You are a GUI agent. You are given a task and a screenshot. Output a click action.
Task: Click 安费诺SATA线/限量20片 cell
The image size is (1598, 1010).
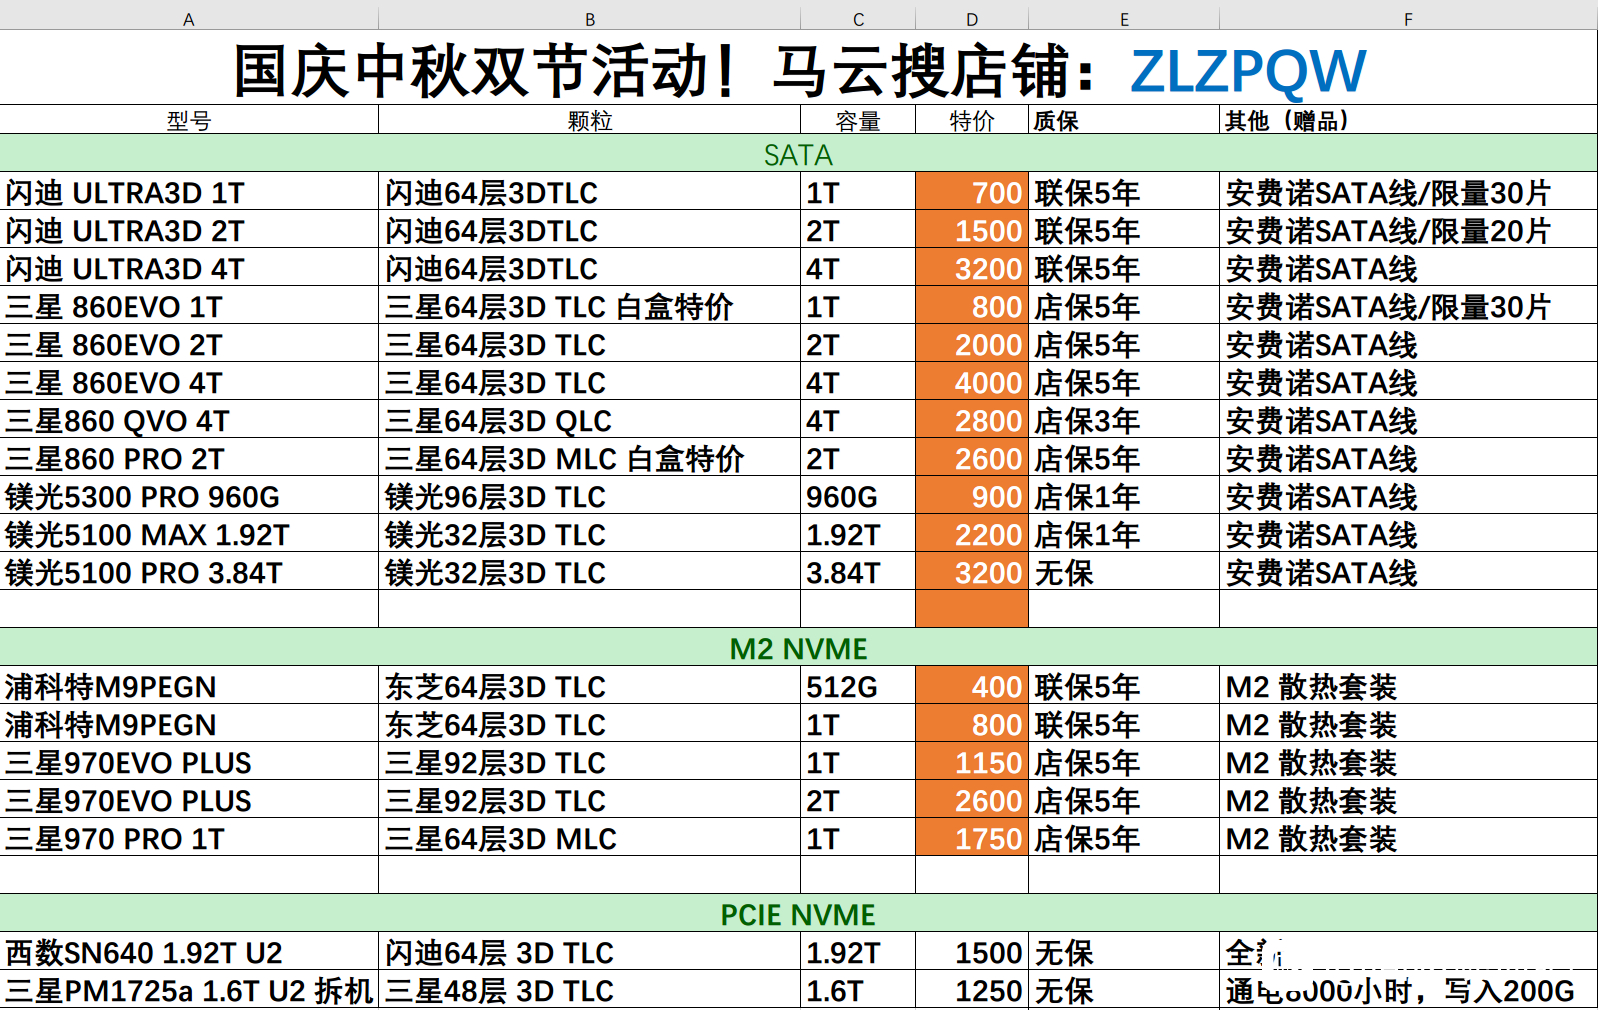[x=1408, y=230]
